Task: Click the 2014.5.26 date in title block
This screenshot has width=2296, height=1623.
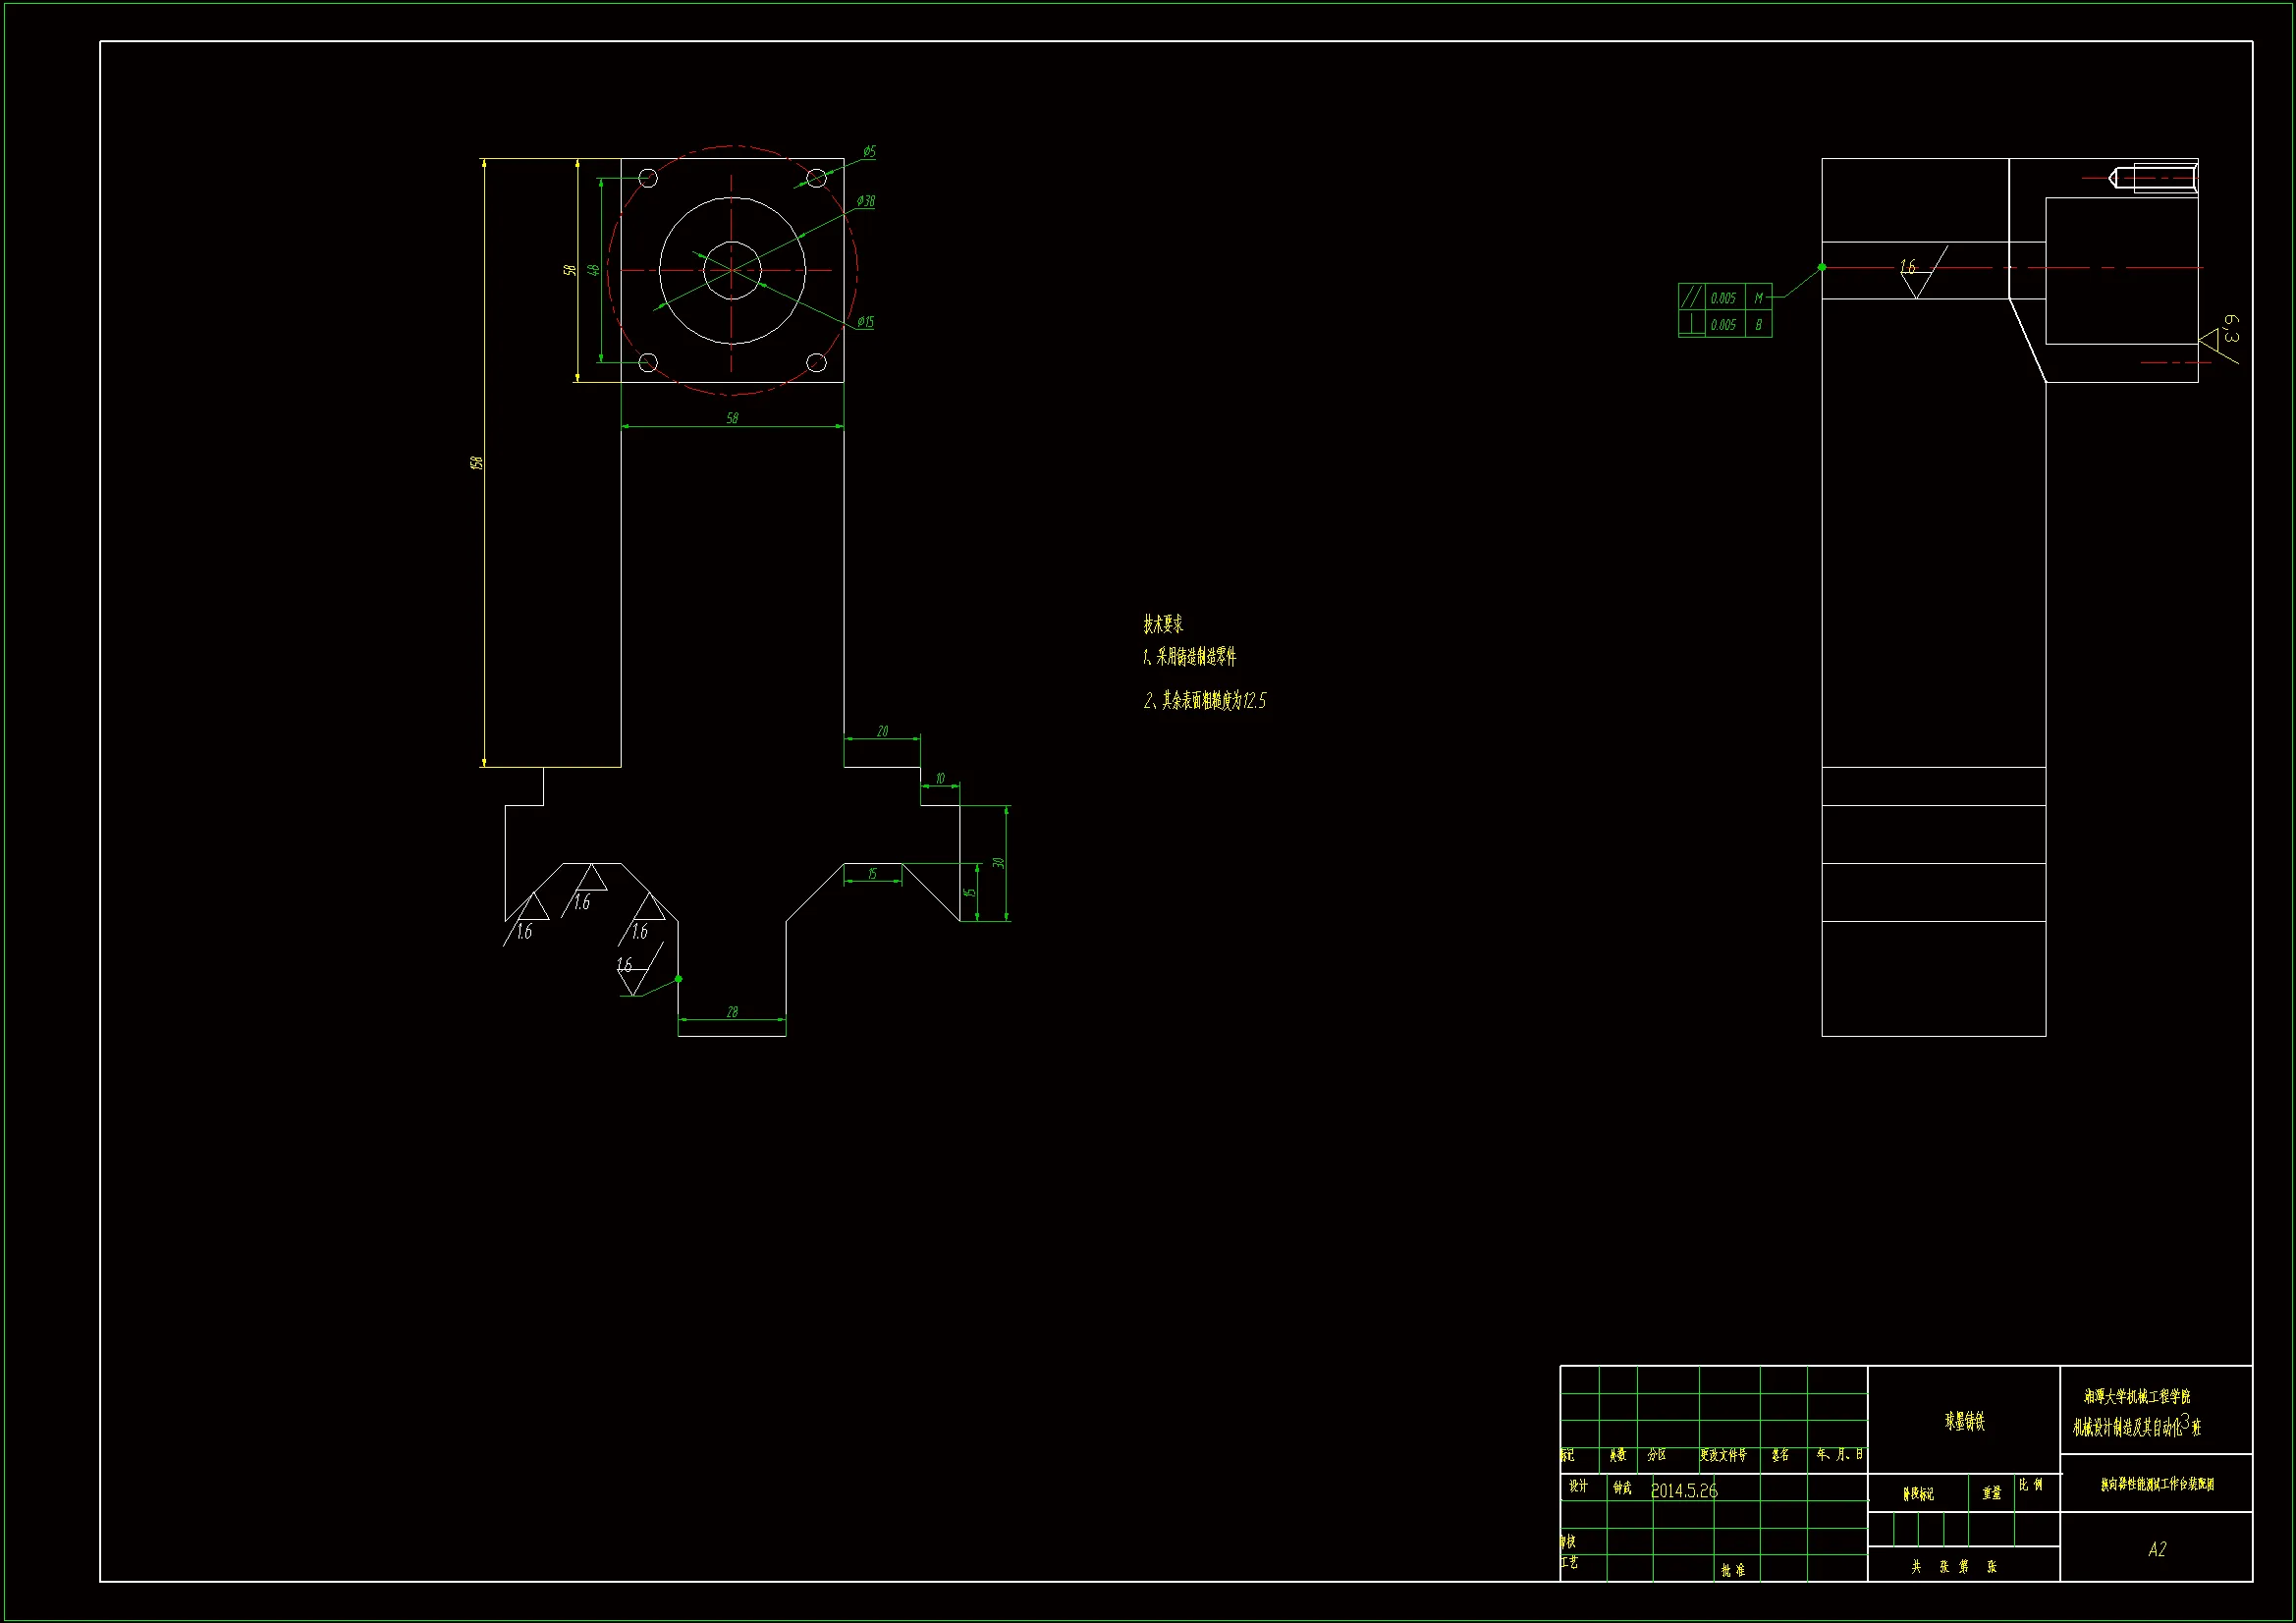Action: point(1684,1491)
